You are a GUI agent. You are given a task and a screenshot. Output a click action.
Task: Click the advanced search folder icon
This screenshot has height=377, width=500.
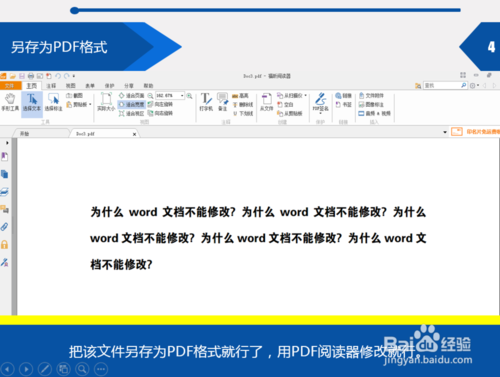click(418, 86)
